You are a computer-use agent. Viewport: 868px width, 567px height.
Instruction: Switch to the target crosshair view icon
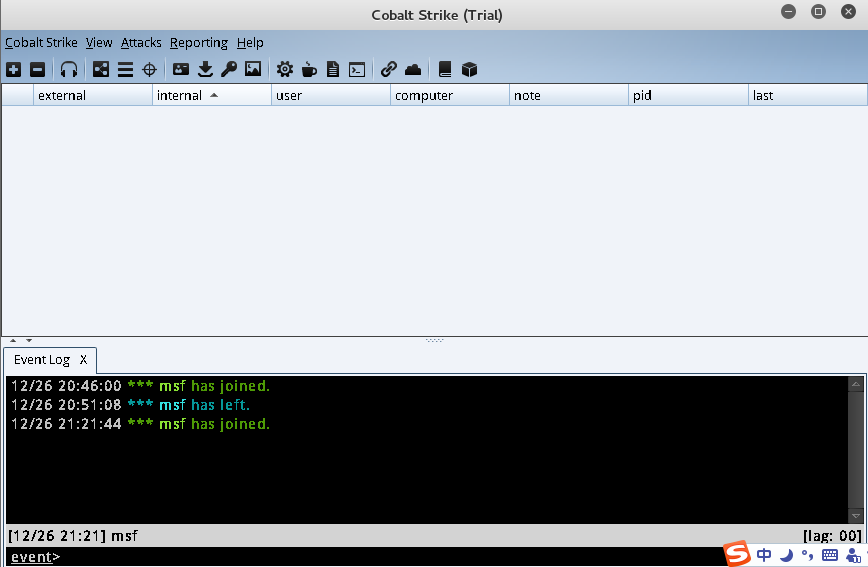[149, 69]
